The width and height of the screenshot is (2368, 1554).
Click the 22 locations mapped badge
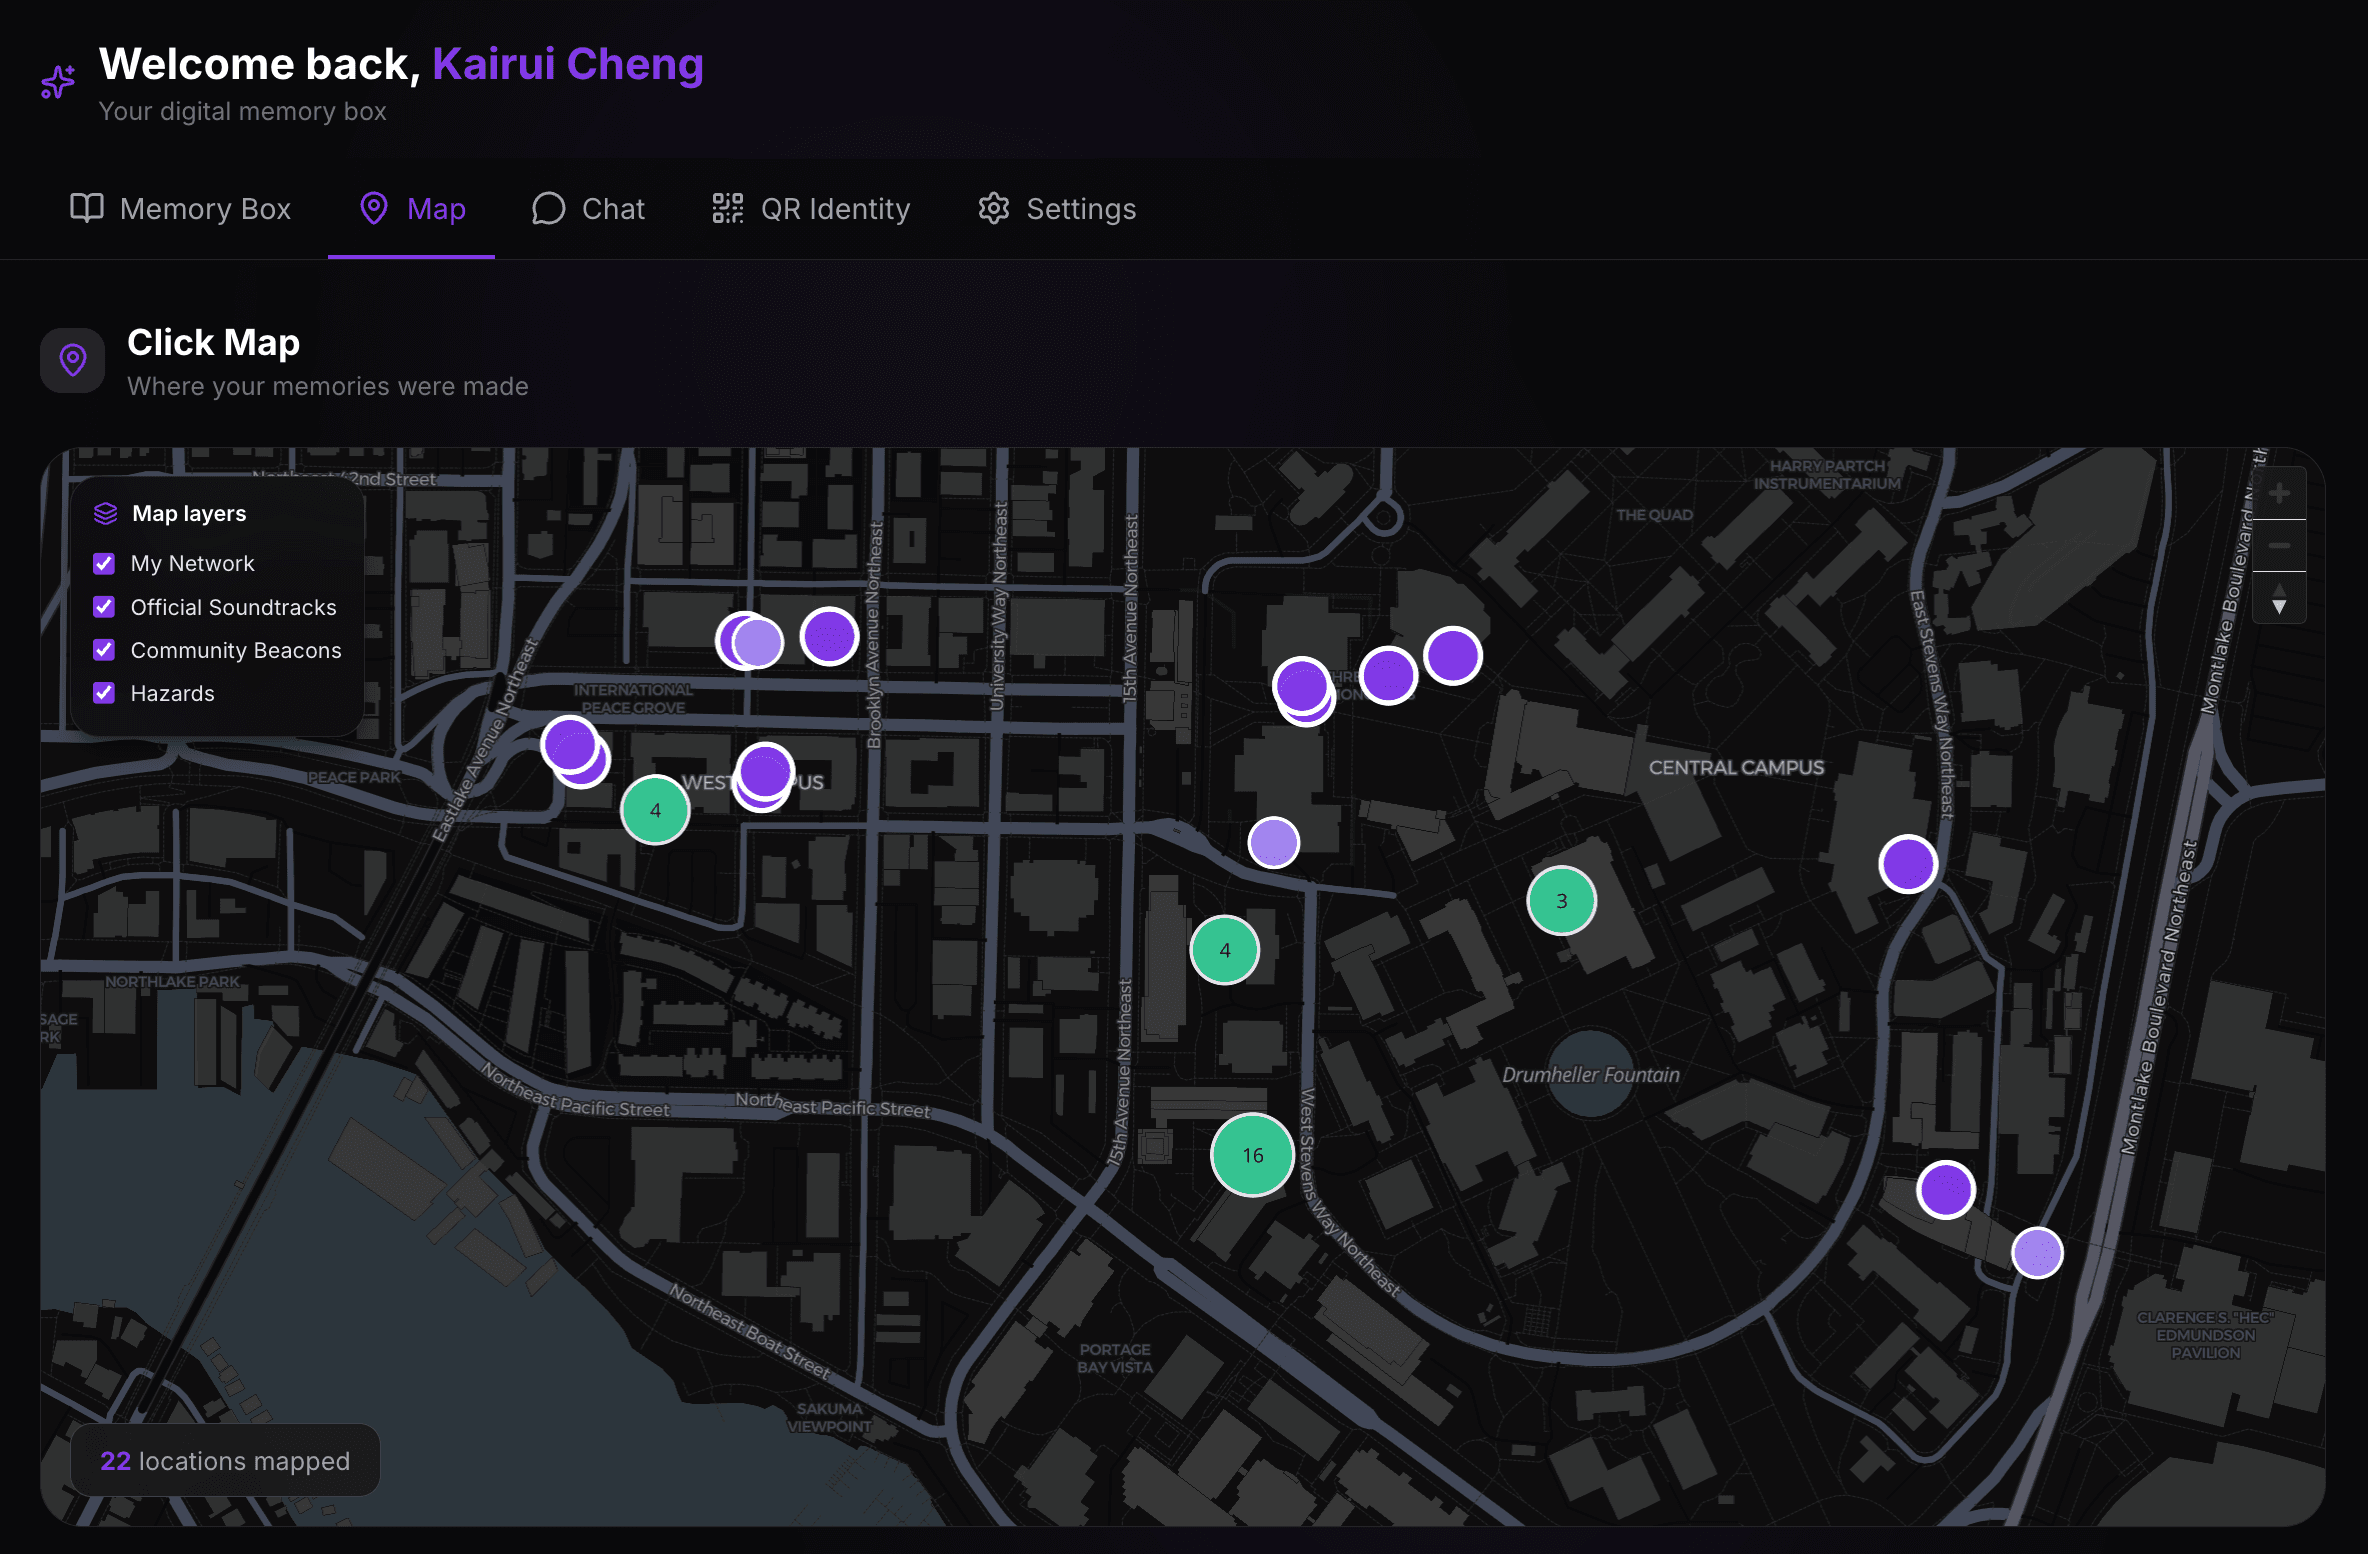(x=225, y=1461)
